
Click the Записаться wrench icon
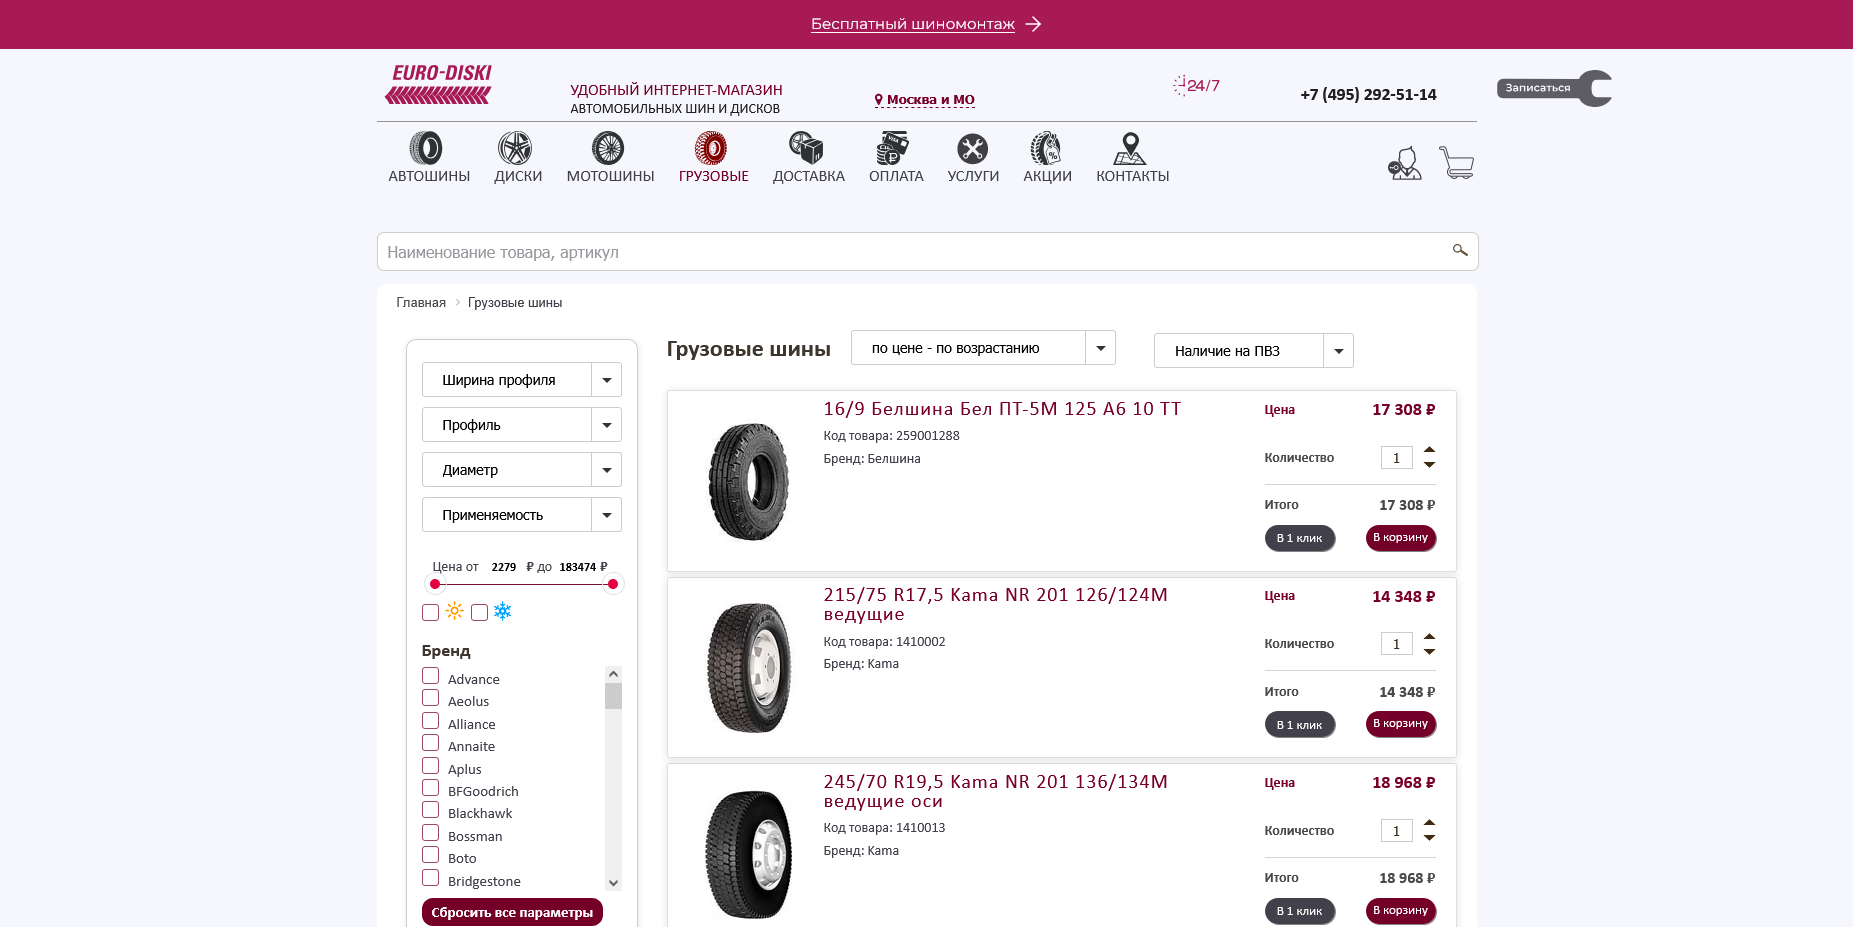tap(1555, 88)
